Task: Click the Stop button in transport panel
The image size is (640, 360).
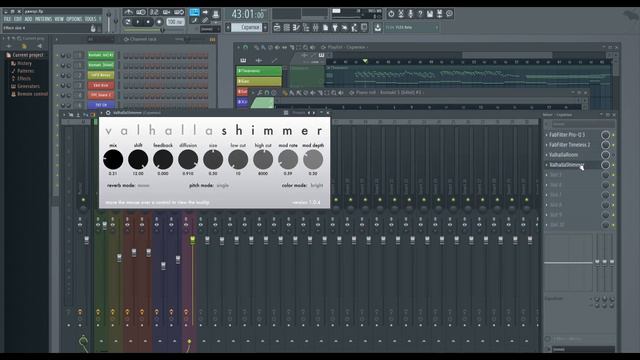Action: [148, 22]
